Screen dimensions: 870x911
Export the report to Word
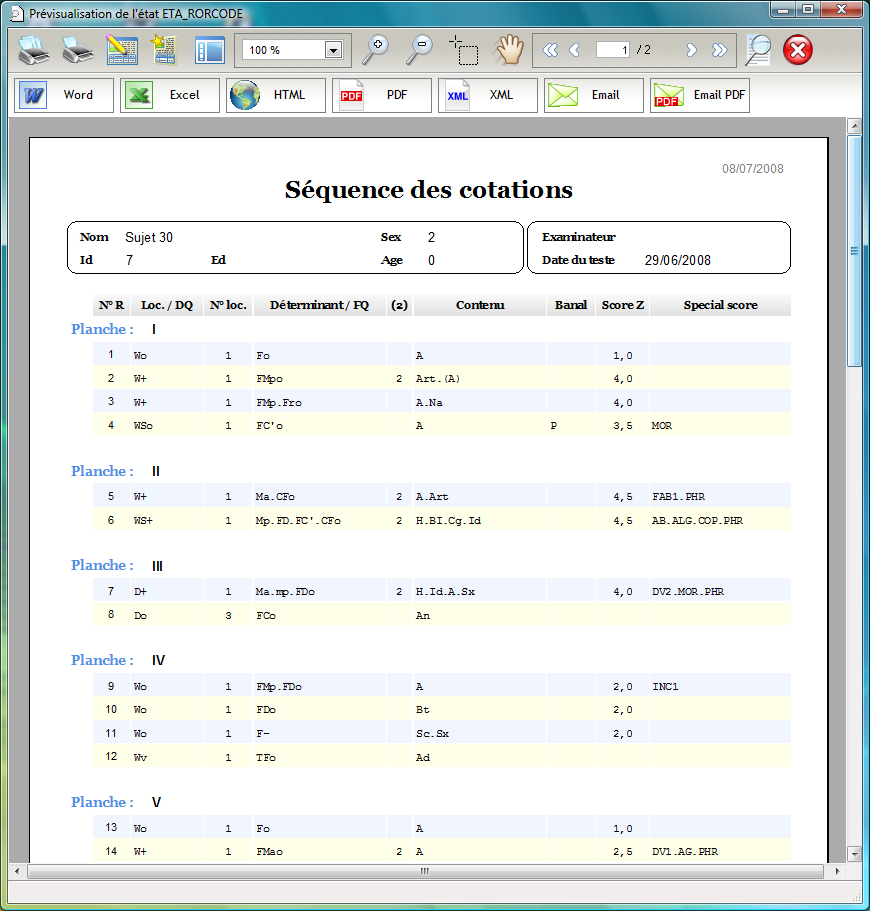pyautogui.click(x=62, y=96)
